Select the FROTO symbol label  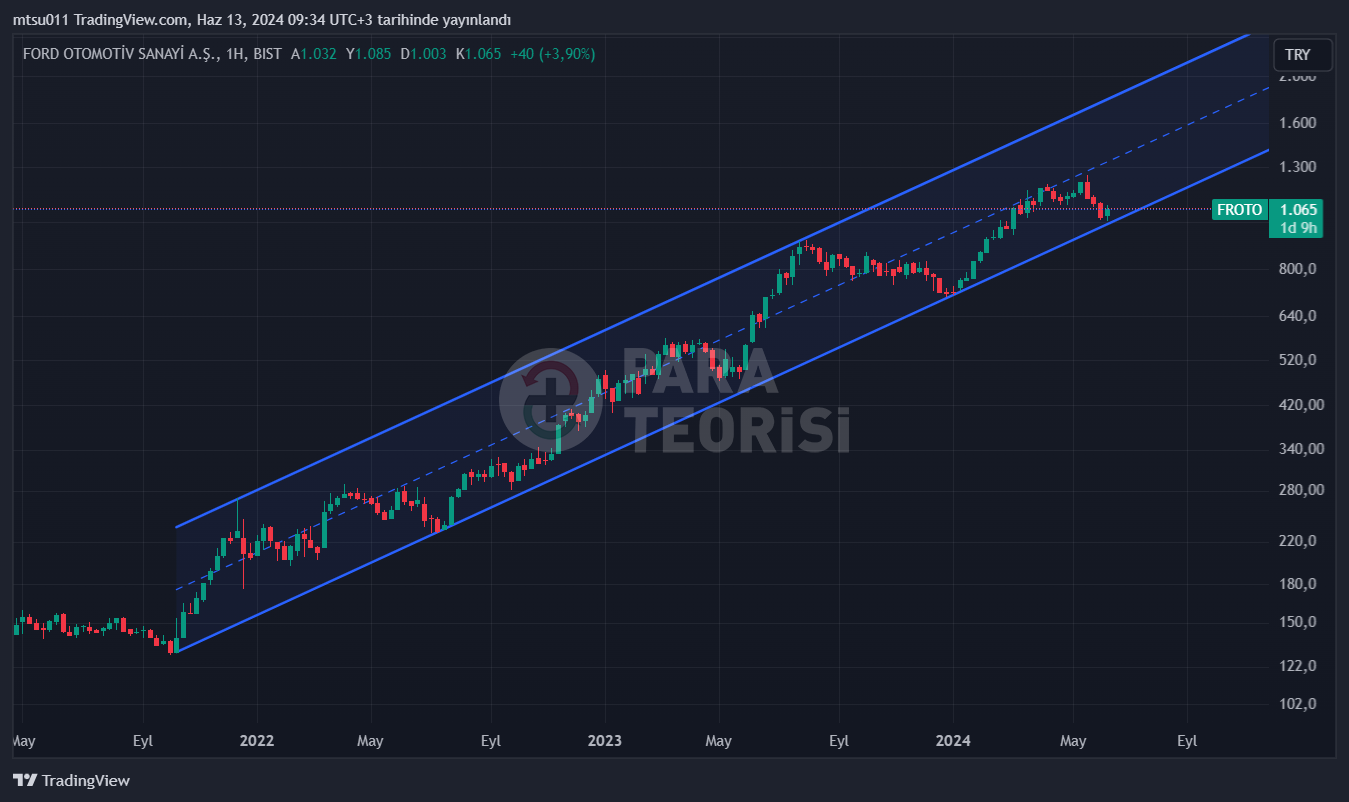click(1239, 210)
